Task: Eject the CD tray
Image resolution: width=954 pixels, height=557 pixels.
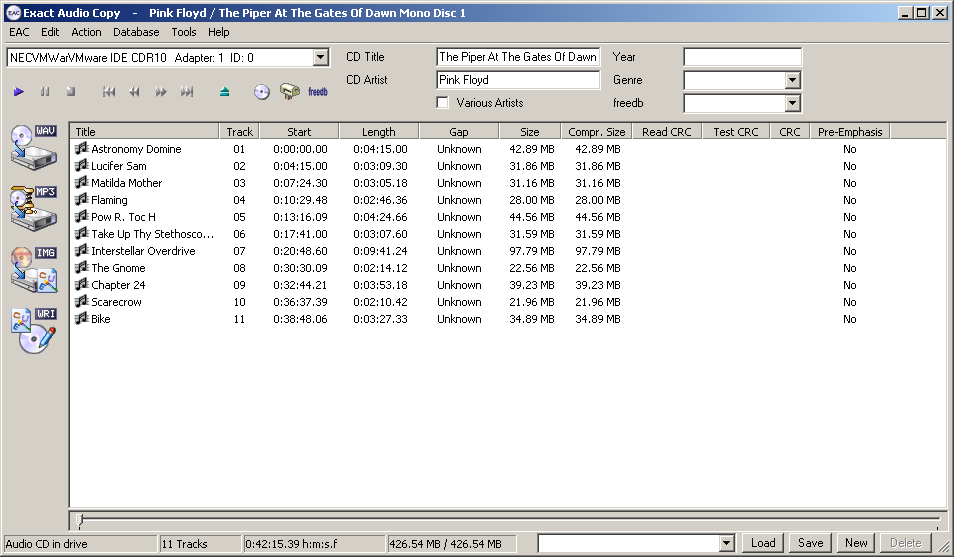Action: [225, 92]
